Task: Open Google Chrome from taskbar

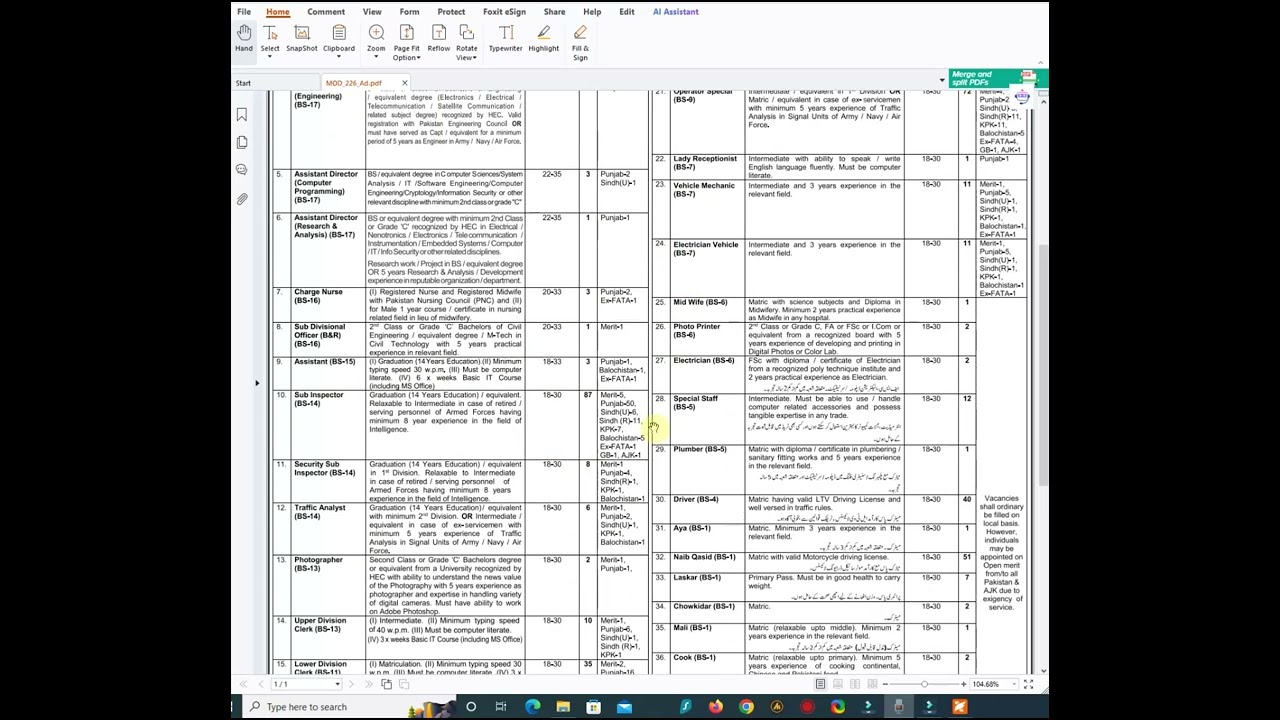Action: (x=746, y=707)
